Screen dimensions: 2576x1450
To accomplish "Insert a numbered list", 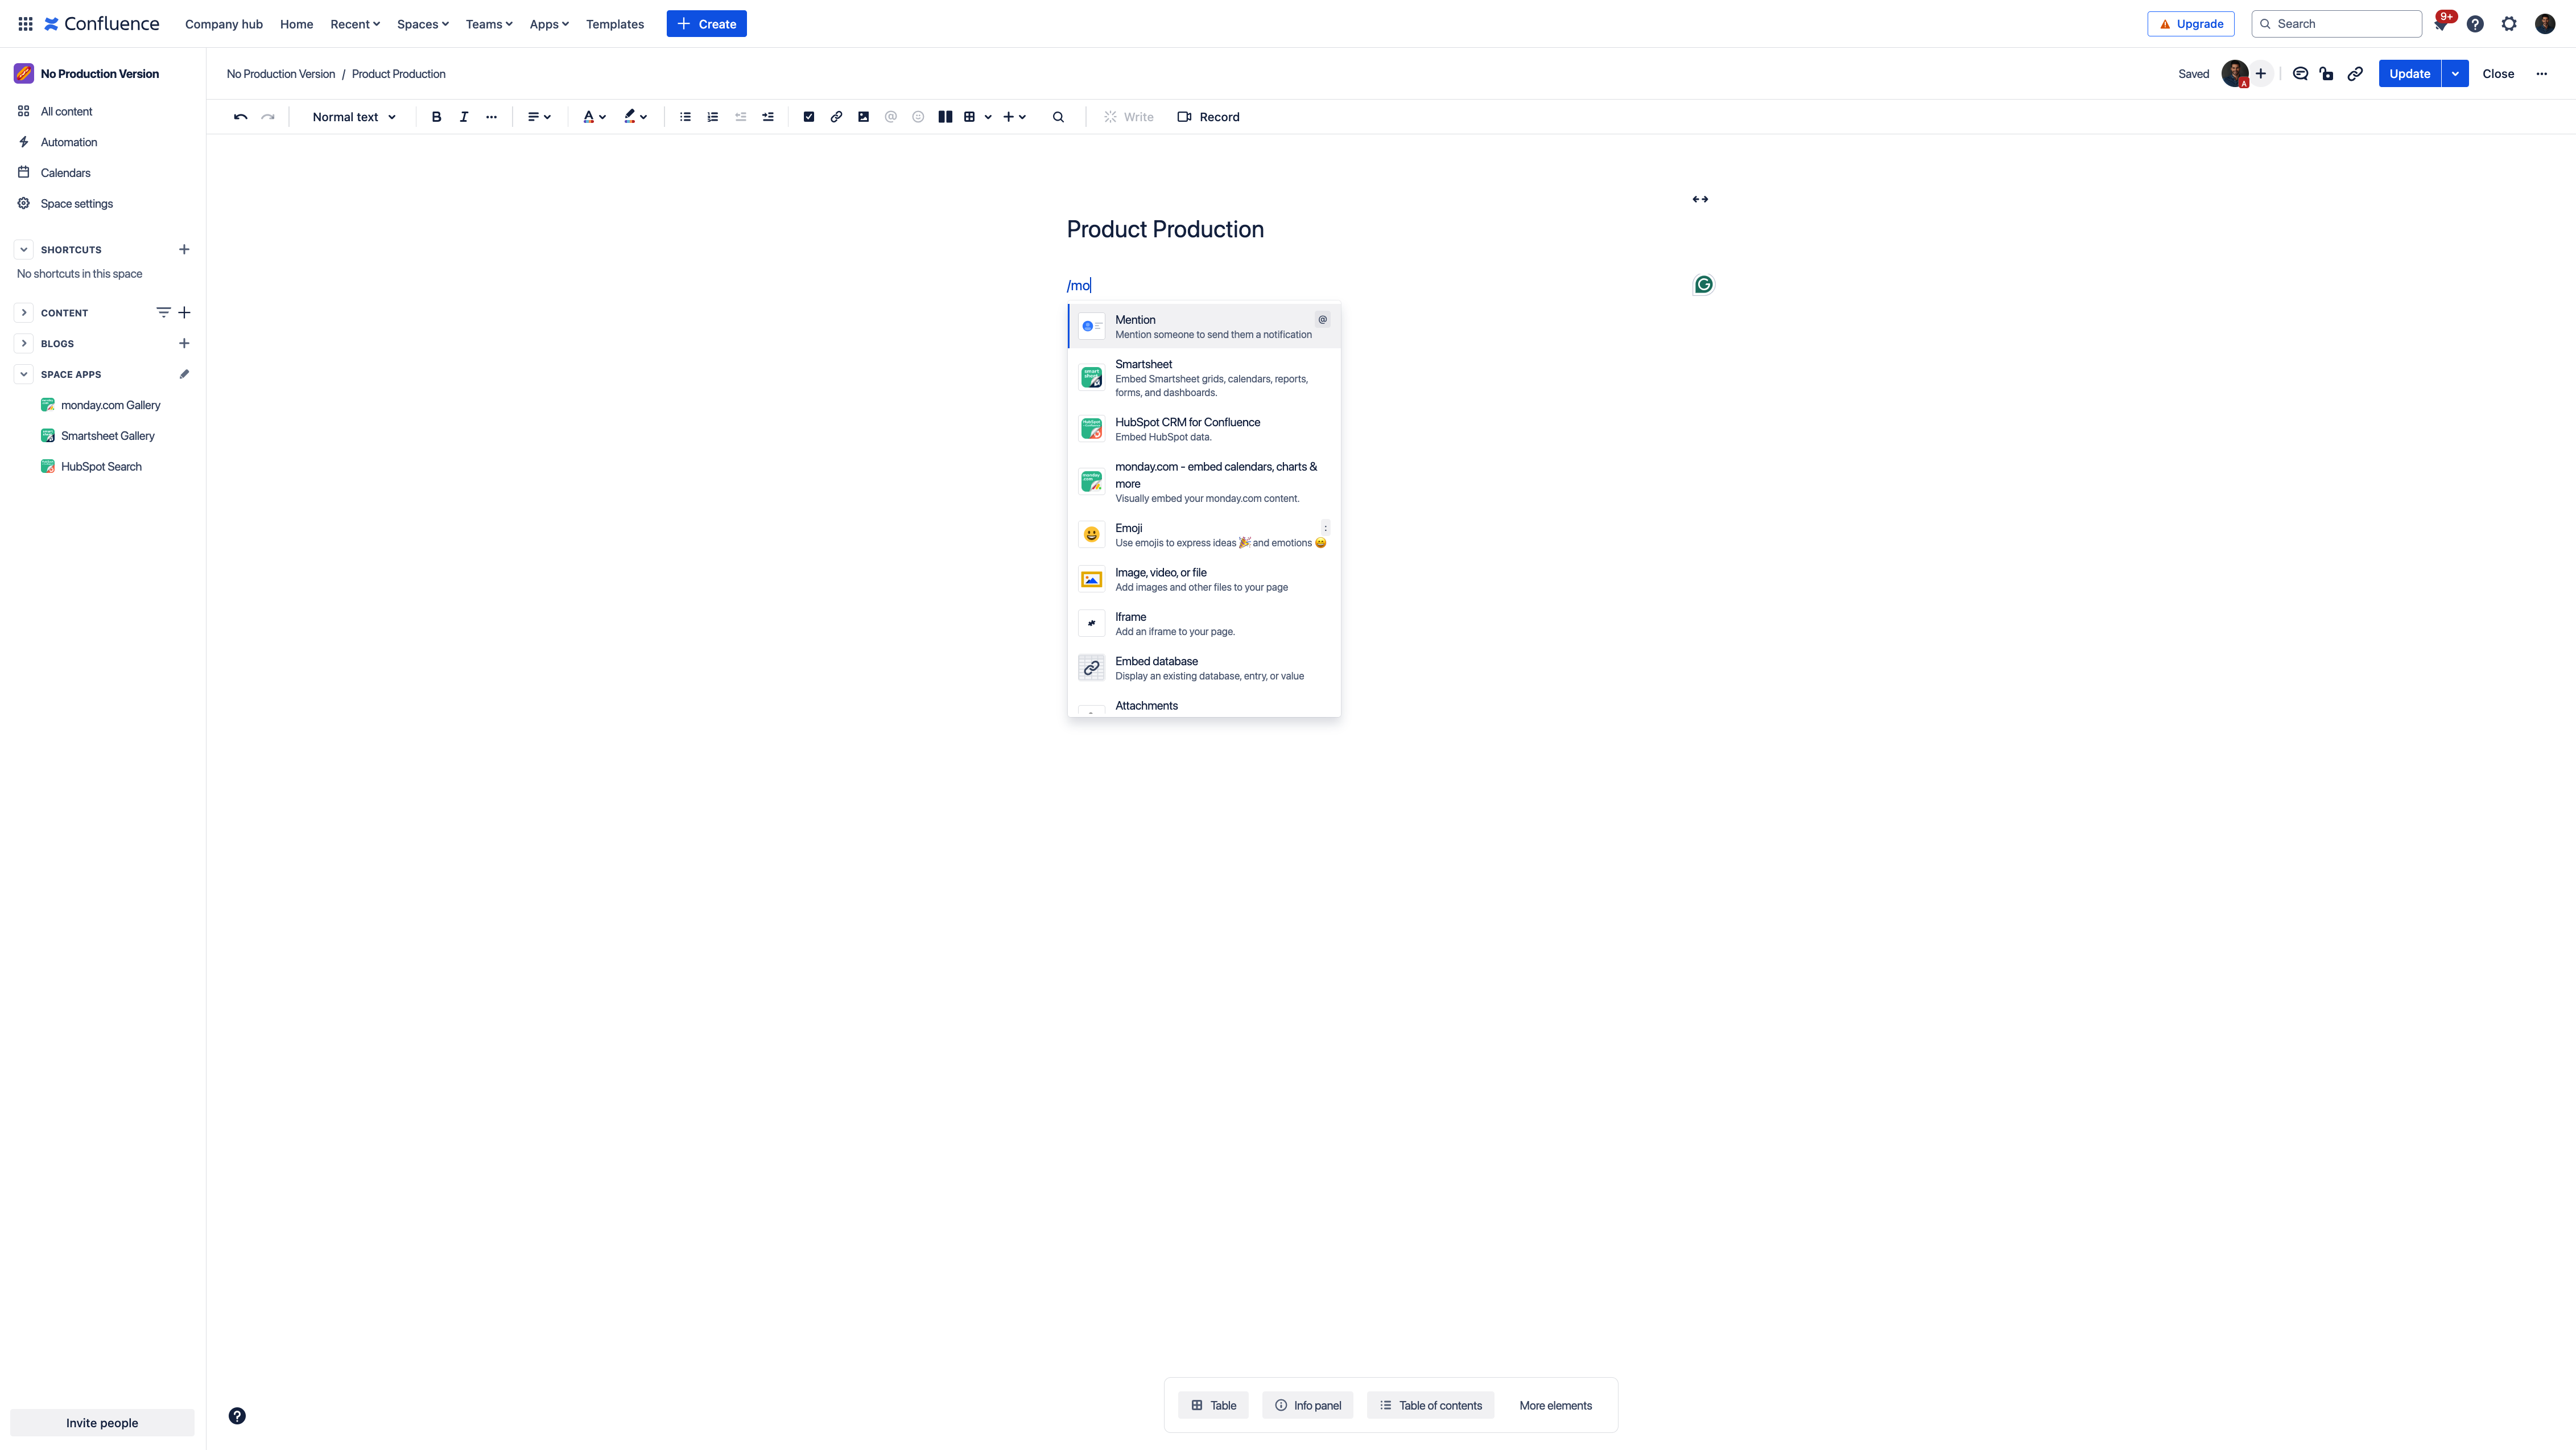I will click(713, 117).
